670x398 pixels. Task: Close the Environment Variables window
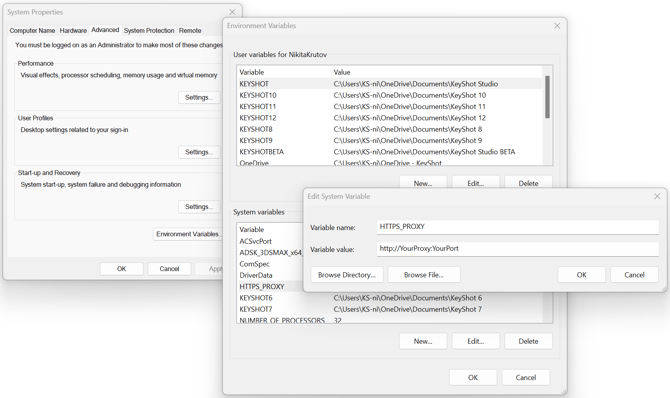[557, 26]
